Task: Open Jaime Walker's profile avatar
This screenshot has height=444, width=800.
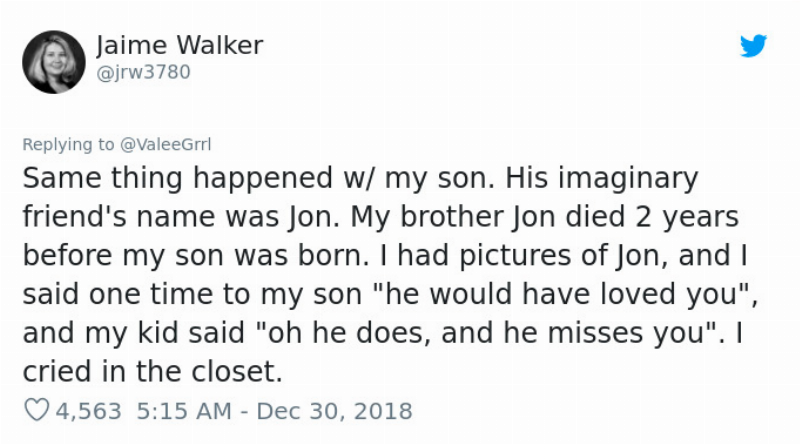Action: (x=53, y=61)
